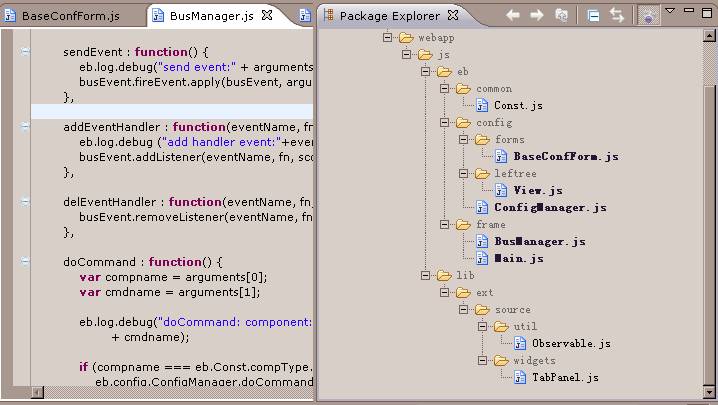Fold the delEventHandler function in editor gutter

pos(25,202)
